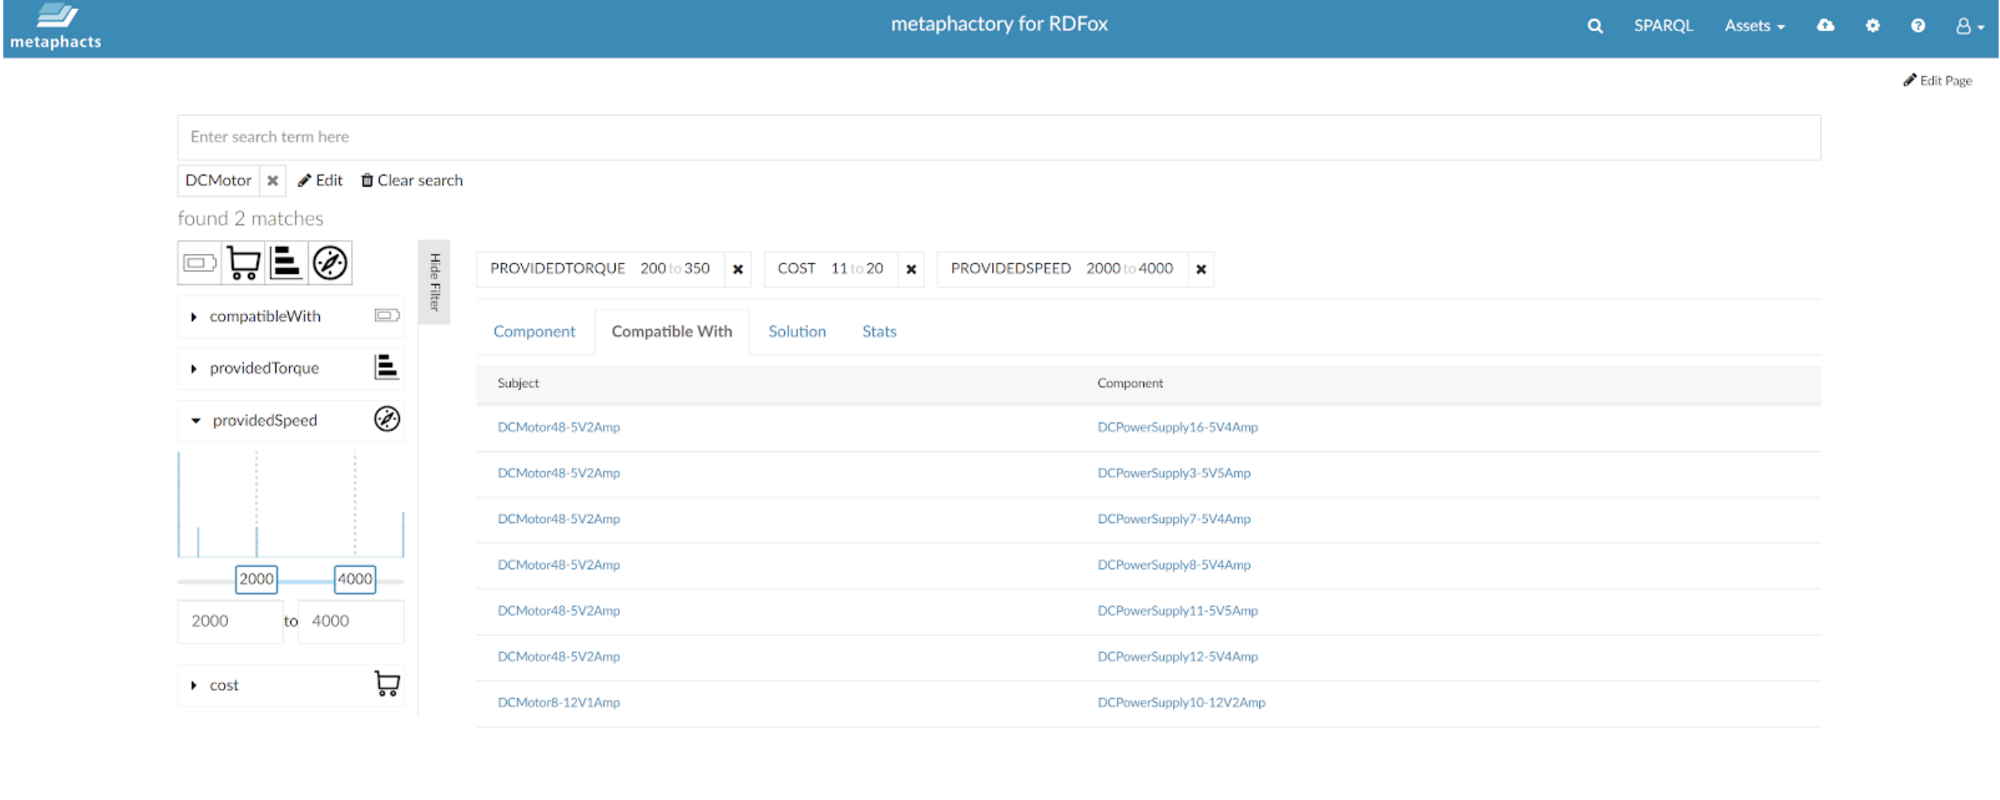This screenshot has width=2000, height=800.
Task: Switch to the Component tab
Action: coord(535,332)
